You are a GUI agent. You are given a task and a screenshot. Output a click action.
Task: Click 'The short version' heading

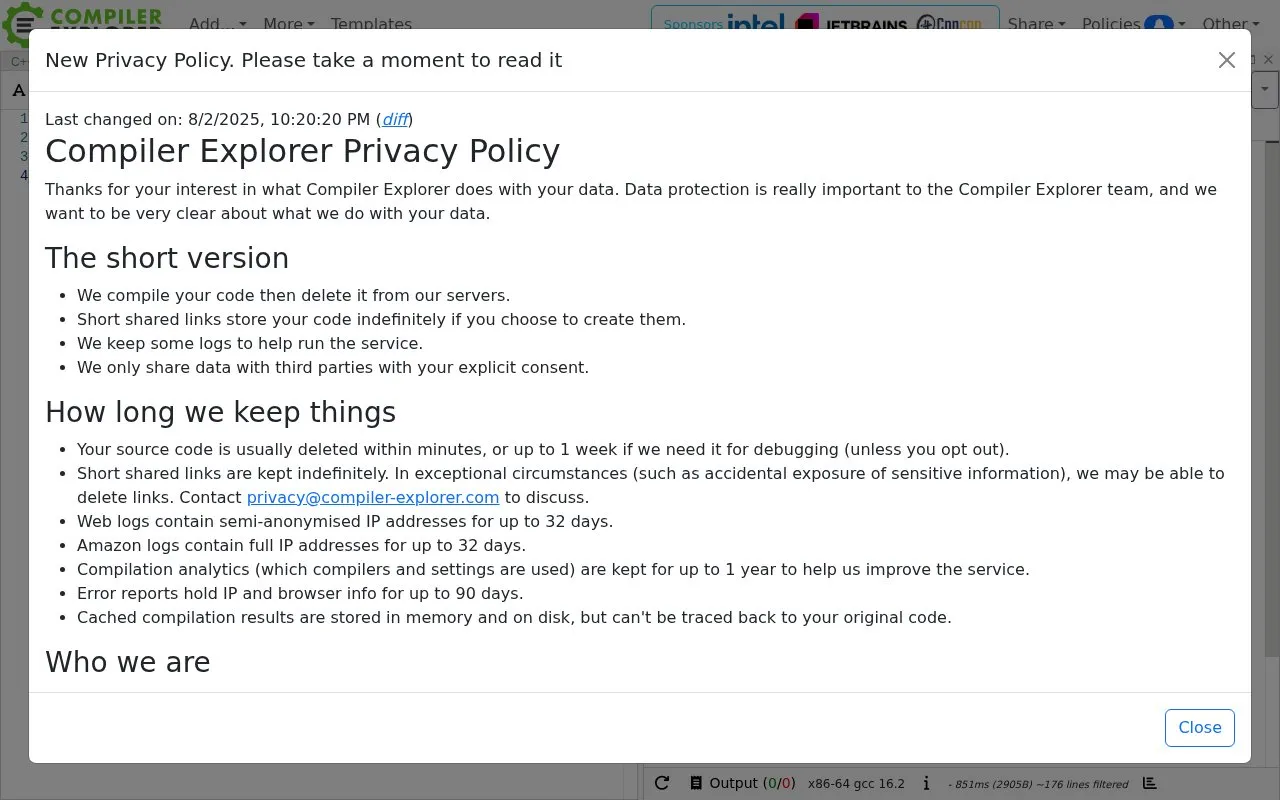pyautogui.click(x=167, y=258)
